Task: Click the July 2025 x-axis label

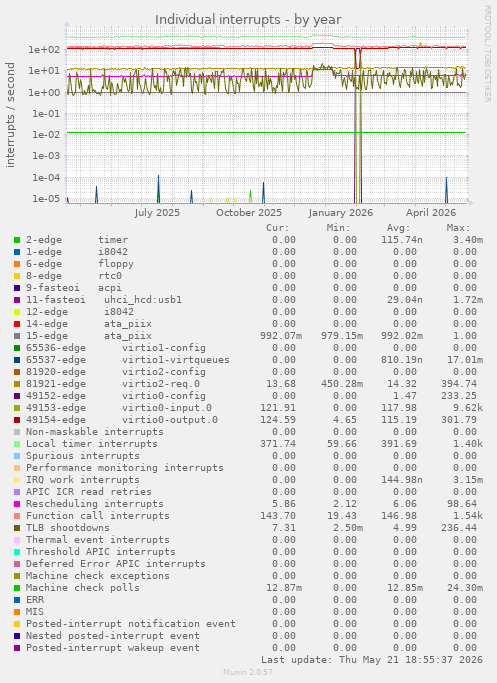Action: (x=157, y=213)
